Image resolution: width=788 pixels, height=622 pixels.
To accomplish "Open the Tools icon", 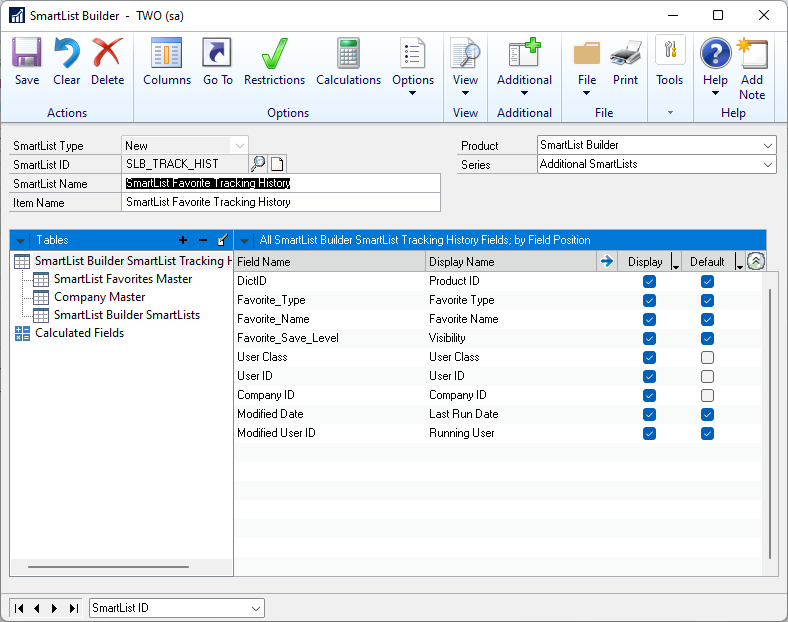I will 670,50.
